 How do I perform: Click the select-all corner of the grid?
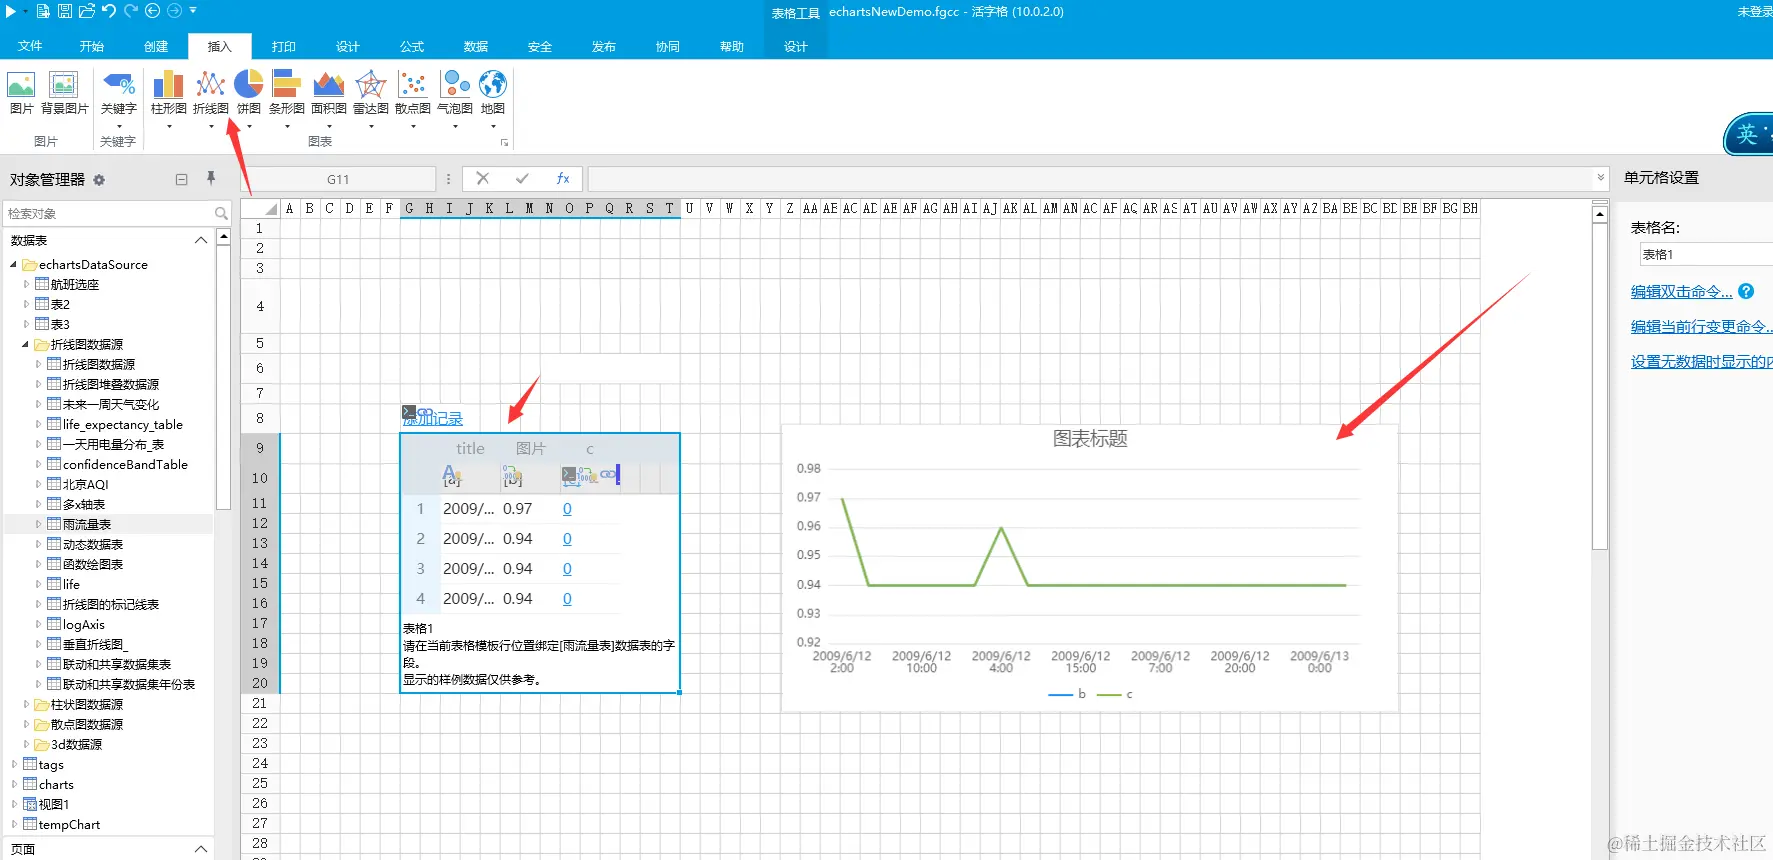pyautogui.click(x=260, y=208)
